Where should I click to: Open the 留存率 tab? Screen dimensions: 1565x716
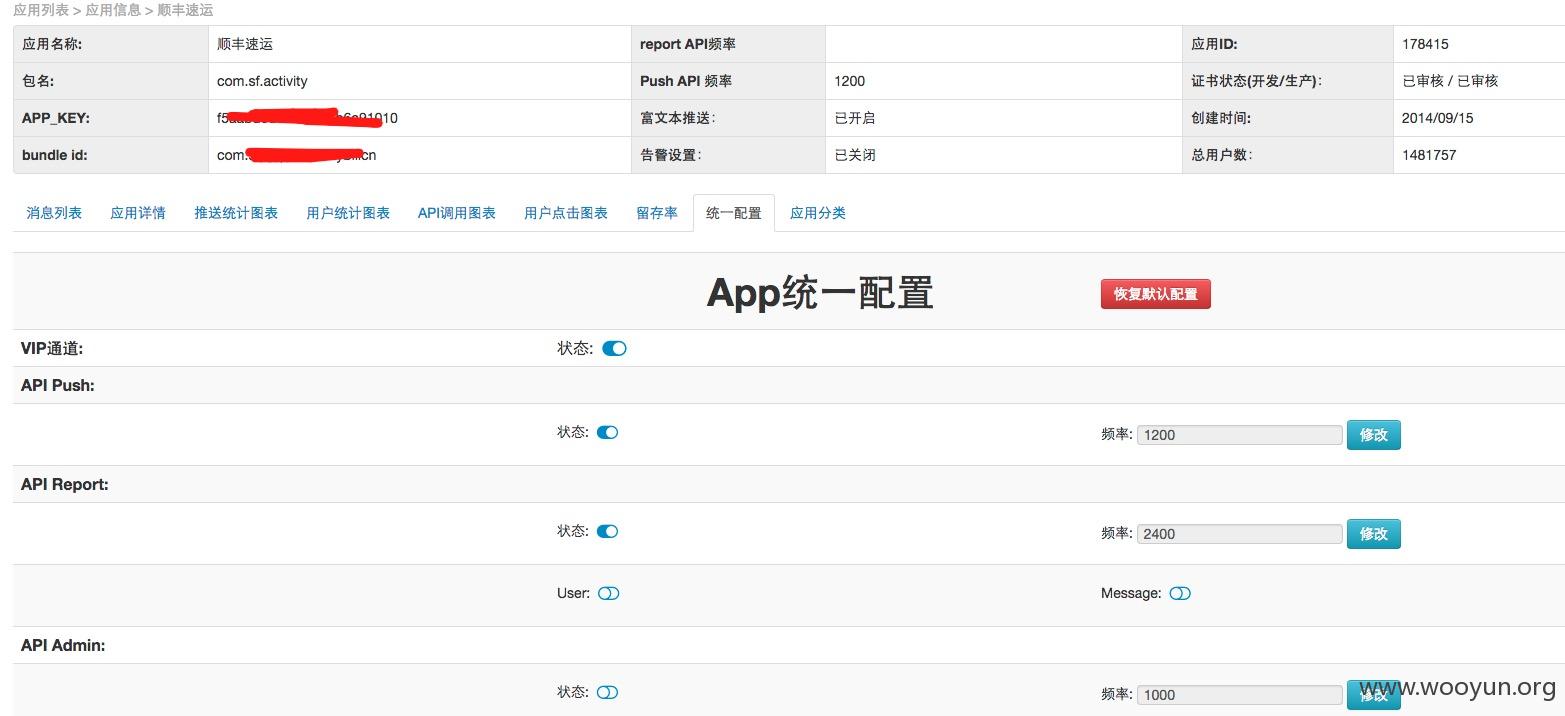tap(657, 213)
